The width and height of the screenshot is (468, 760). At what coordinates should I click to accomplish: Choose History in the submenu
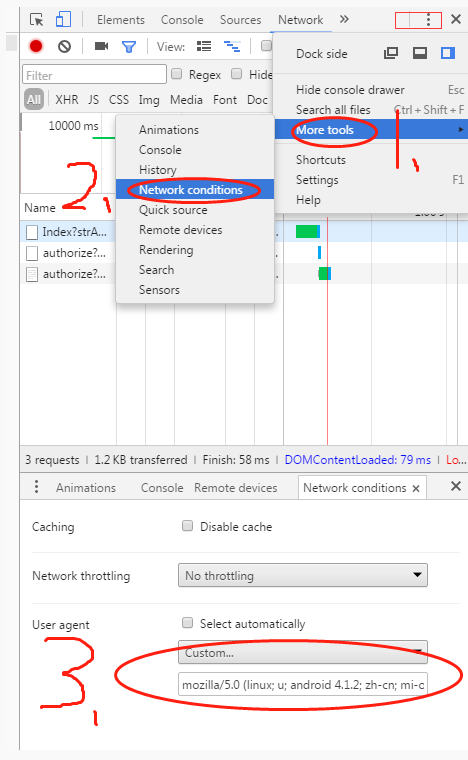tap(195, 170)
